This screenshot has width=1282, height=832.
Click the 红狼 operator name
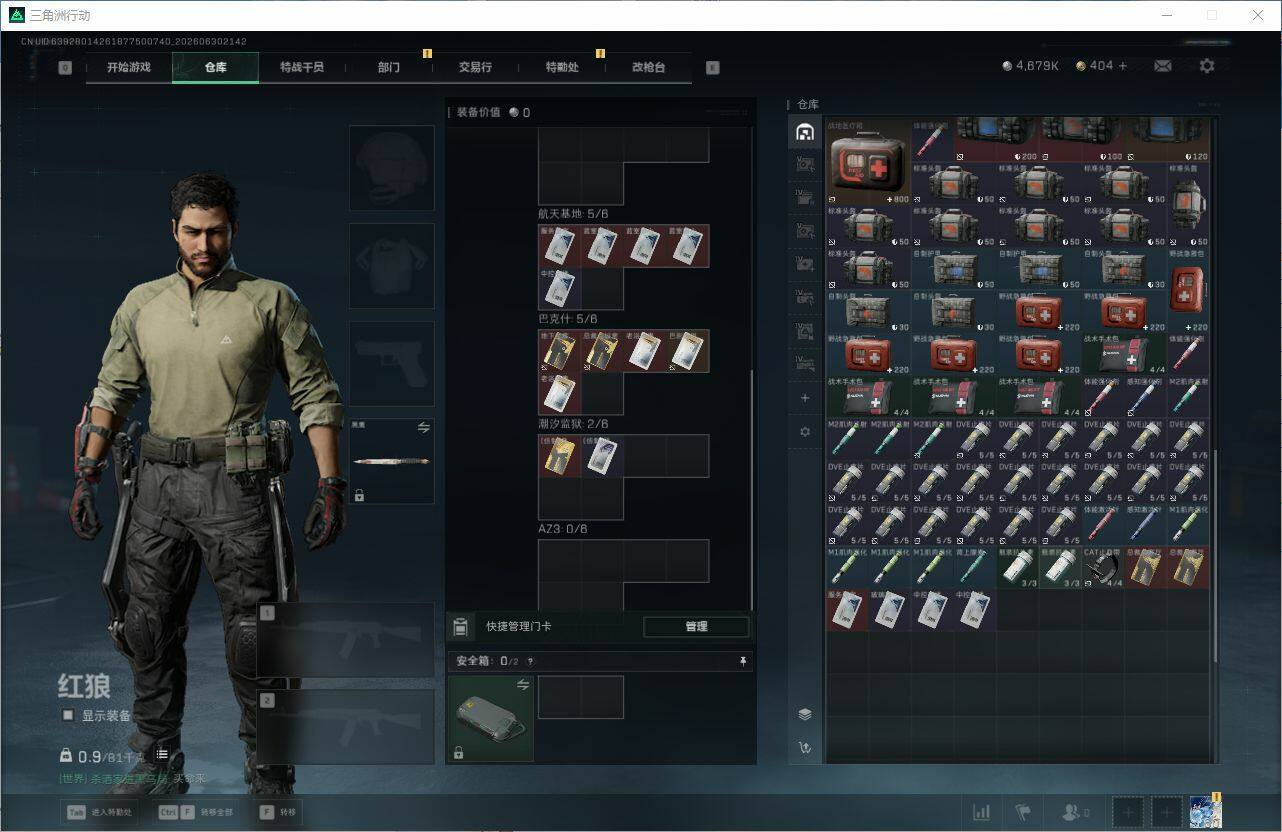pos(83,686)
